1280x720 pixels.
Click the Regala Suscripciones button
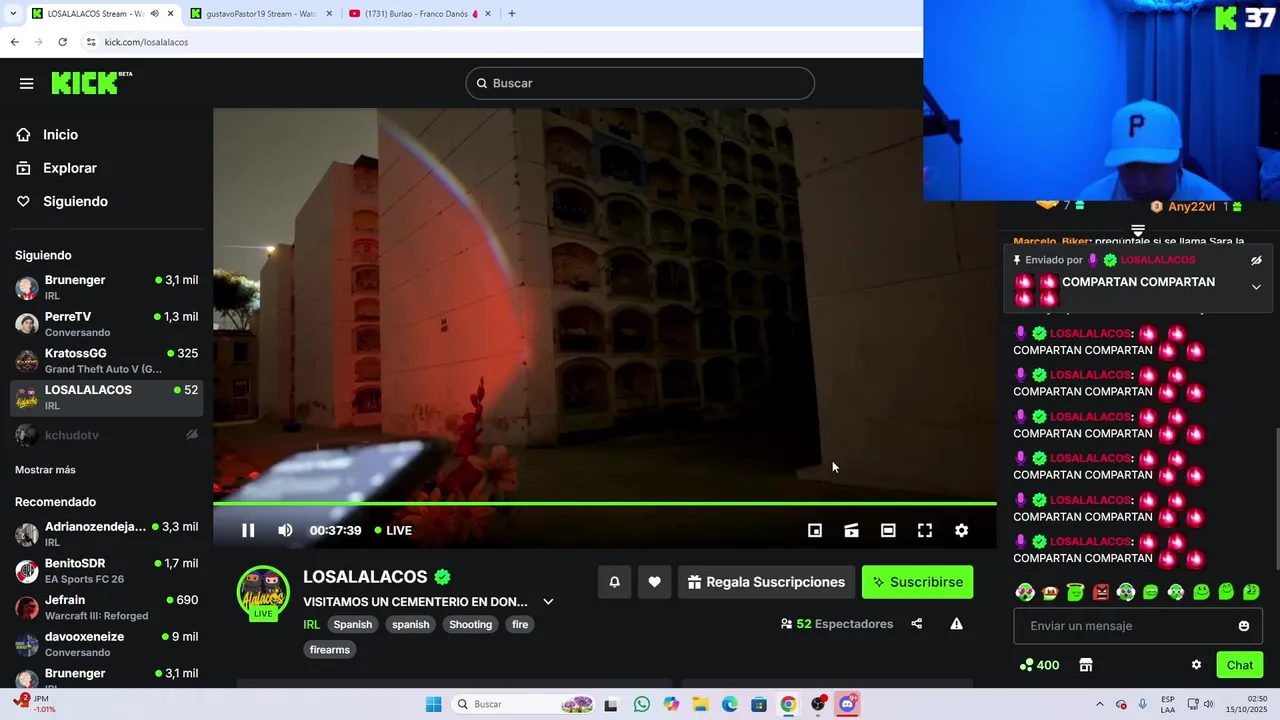click(766, 582)
